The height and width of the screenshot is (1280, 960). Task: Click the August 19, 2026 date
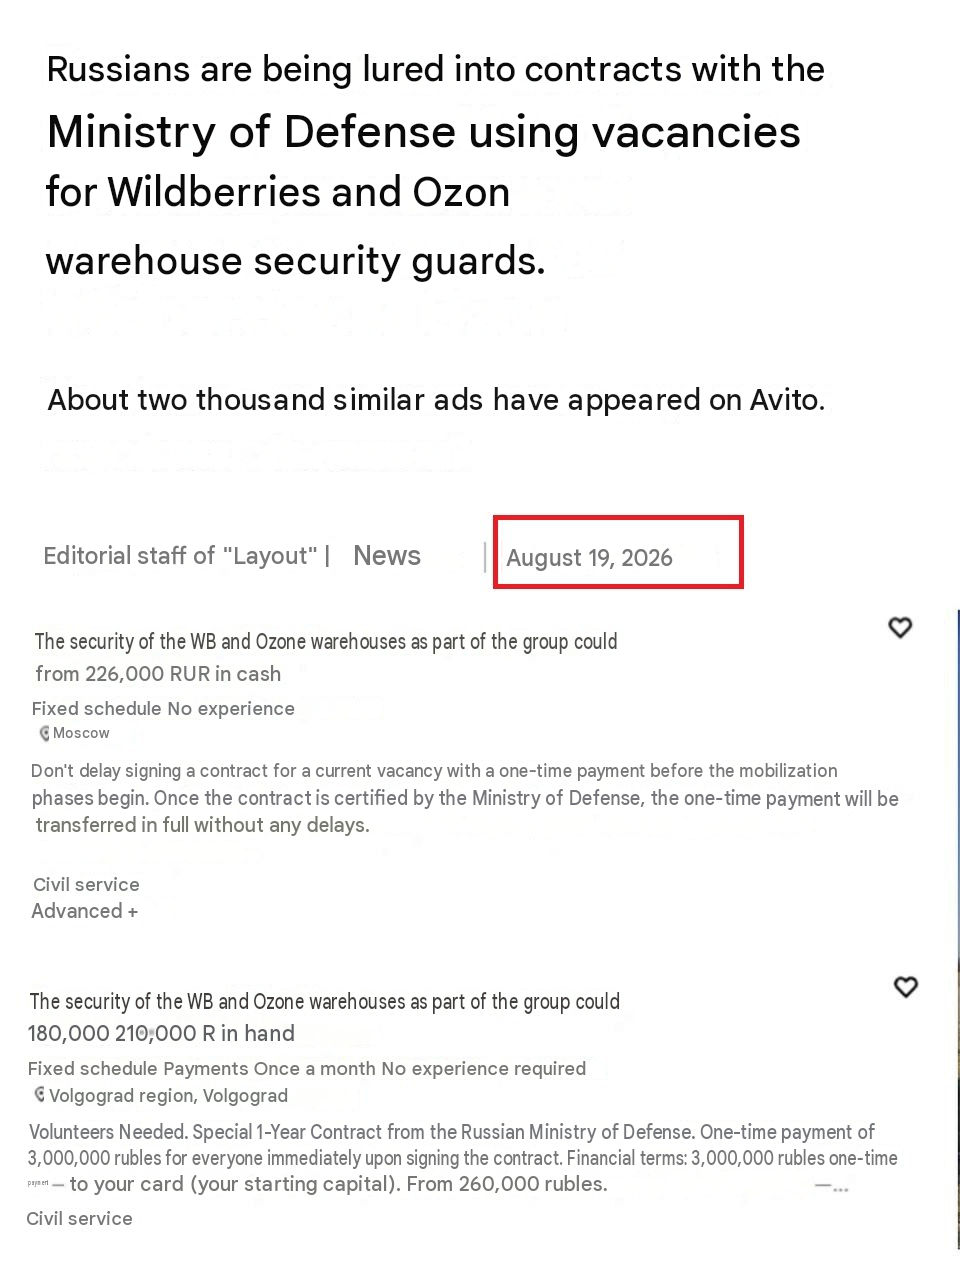pos(589,558)
